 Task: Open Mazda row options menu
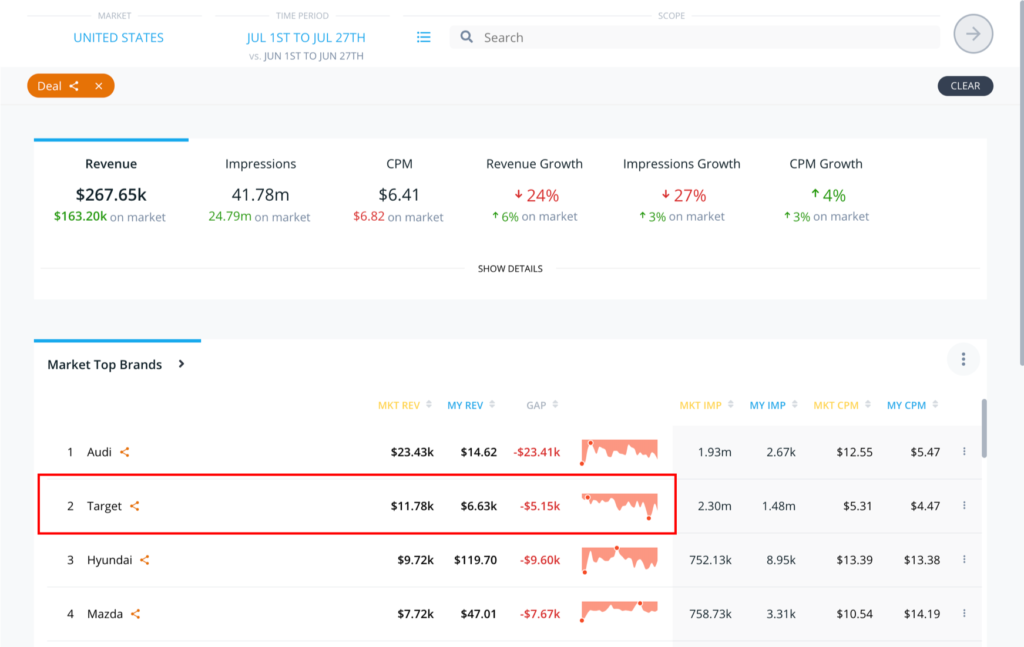pyautogui.click(x=965, y=613)
